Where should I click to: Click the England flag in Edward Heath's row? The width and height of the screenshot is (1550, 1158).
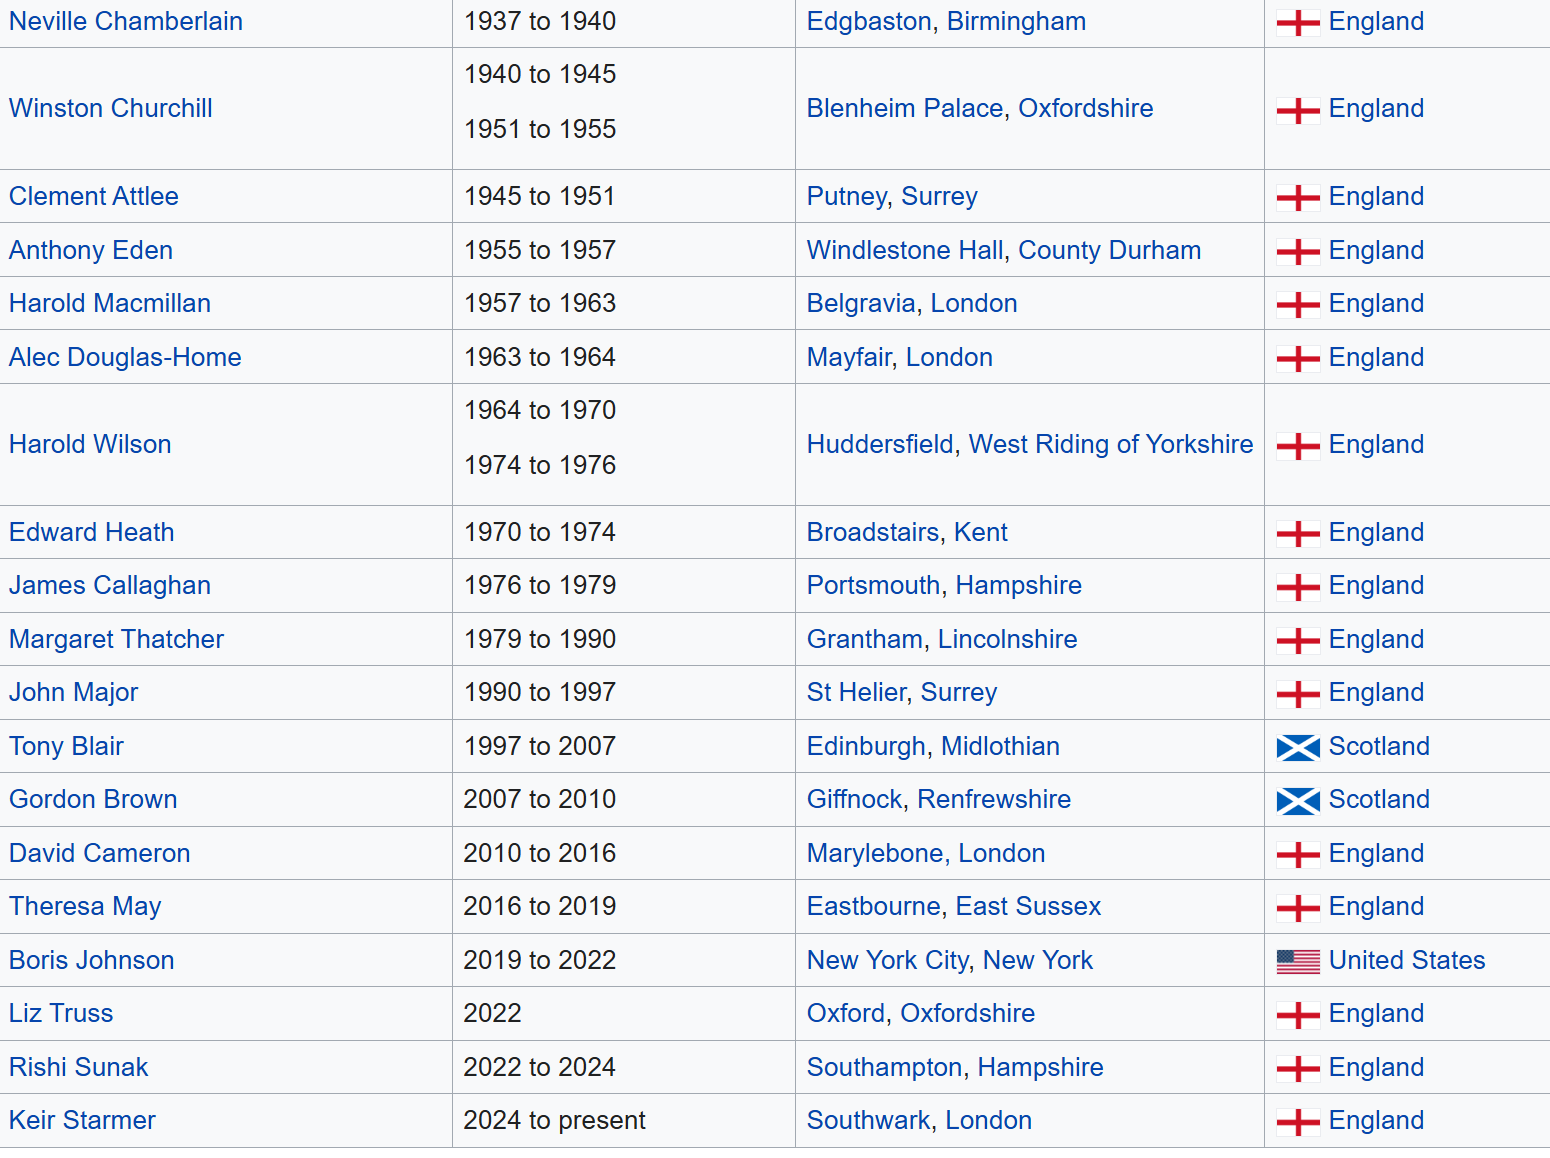click(x=1298, y=534)
